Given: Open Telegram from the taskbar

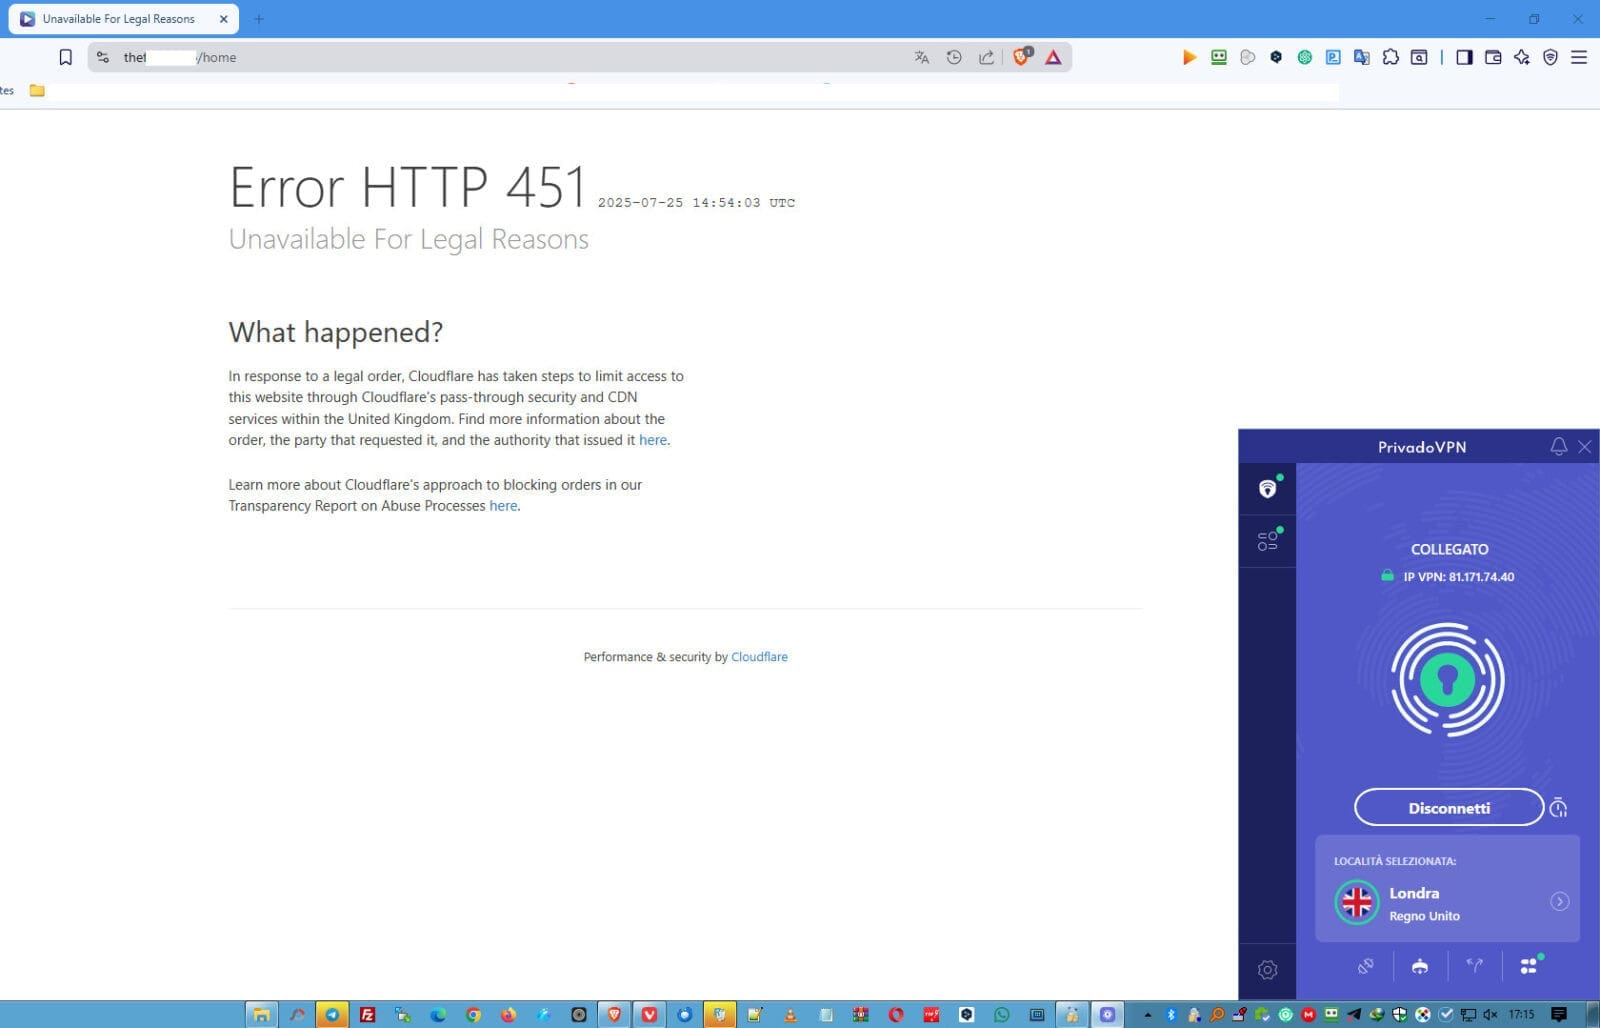Looking at the screenshot, I should [x=332, y=1014].
